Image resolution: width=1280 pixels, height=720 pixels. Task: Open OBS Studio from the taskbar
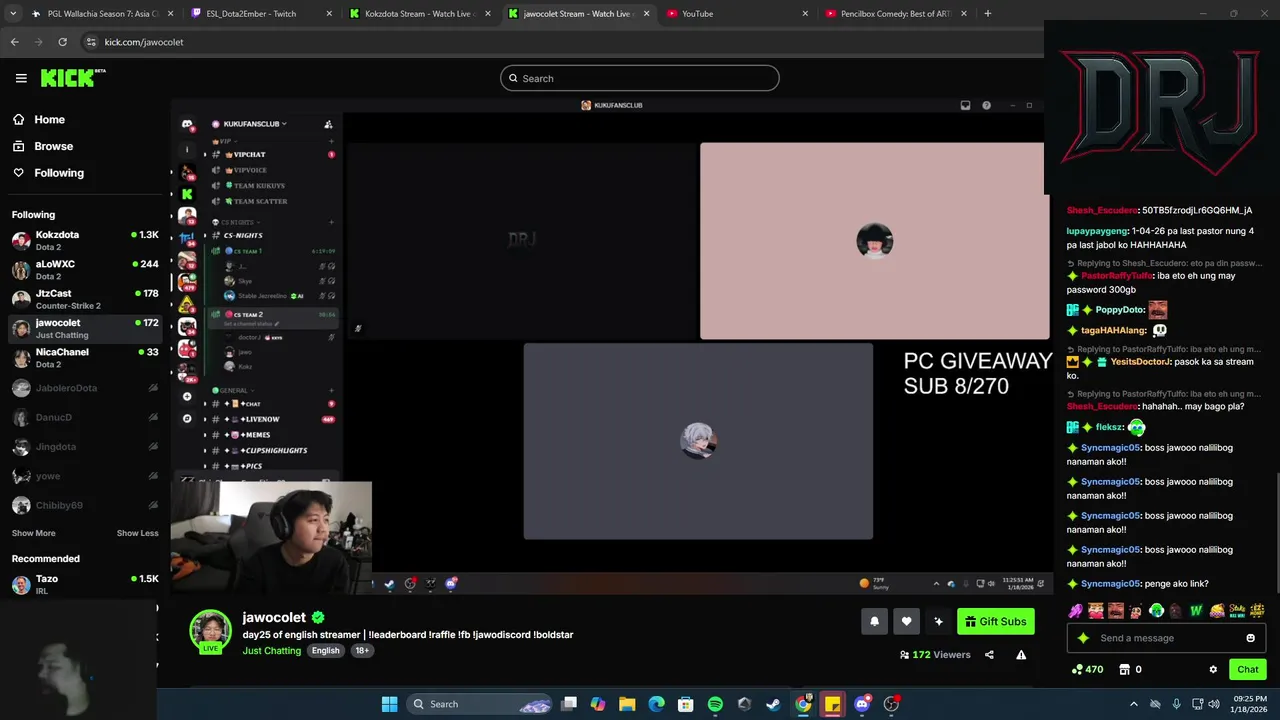[x=891, y=704]
